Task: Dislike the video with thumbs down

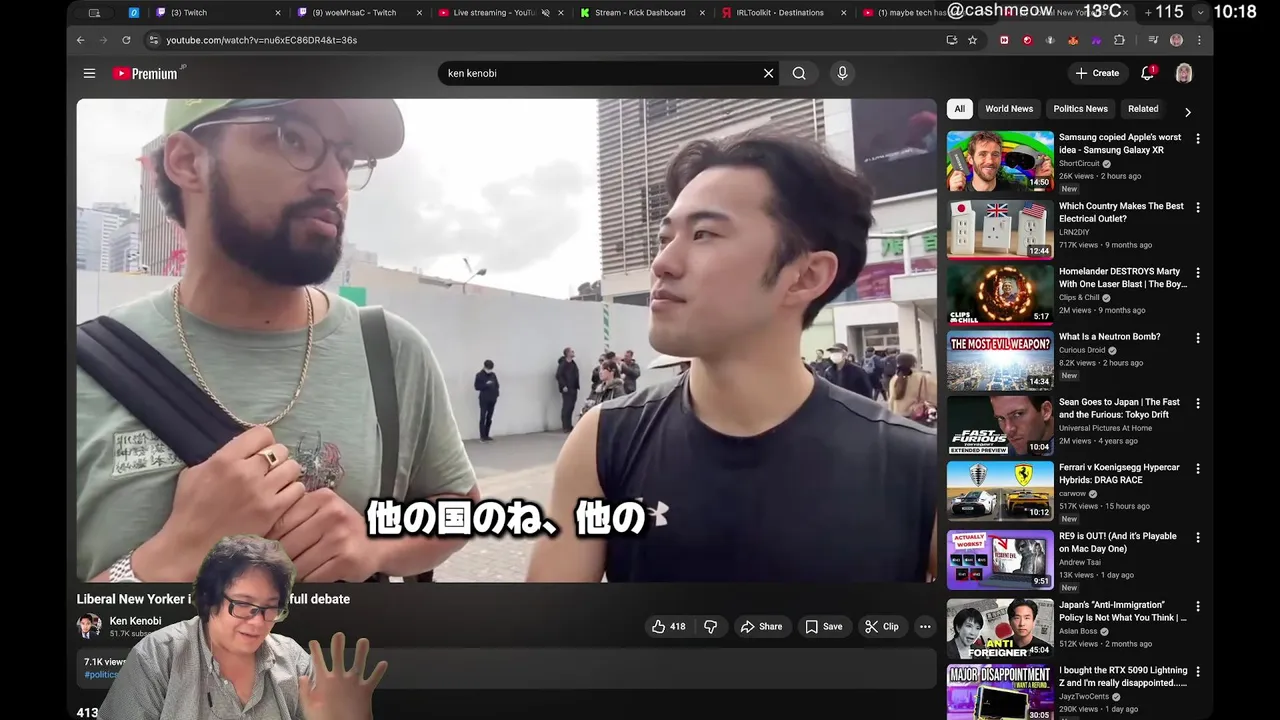Action: pos(711,627)
